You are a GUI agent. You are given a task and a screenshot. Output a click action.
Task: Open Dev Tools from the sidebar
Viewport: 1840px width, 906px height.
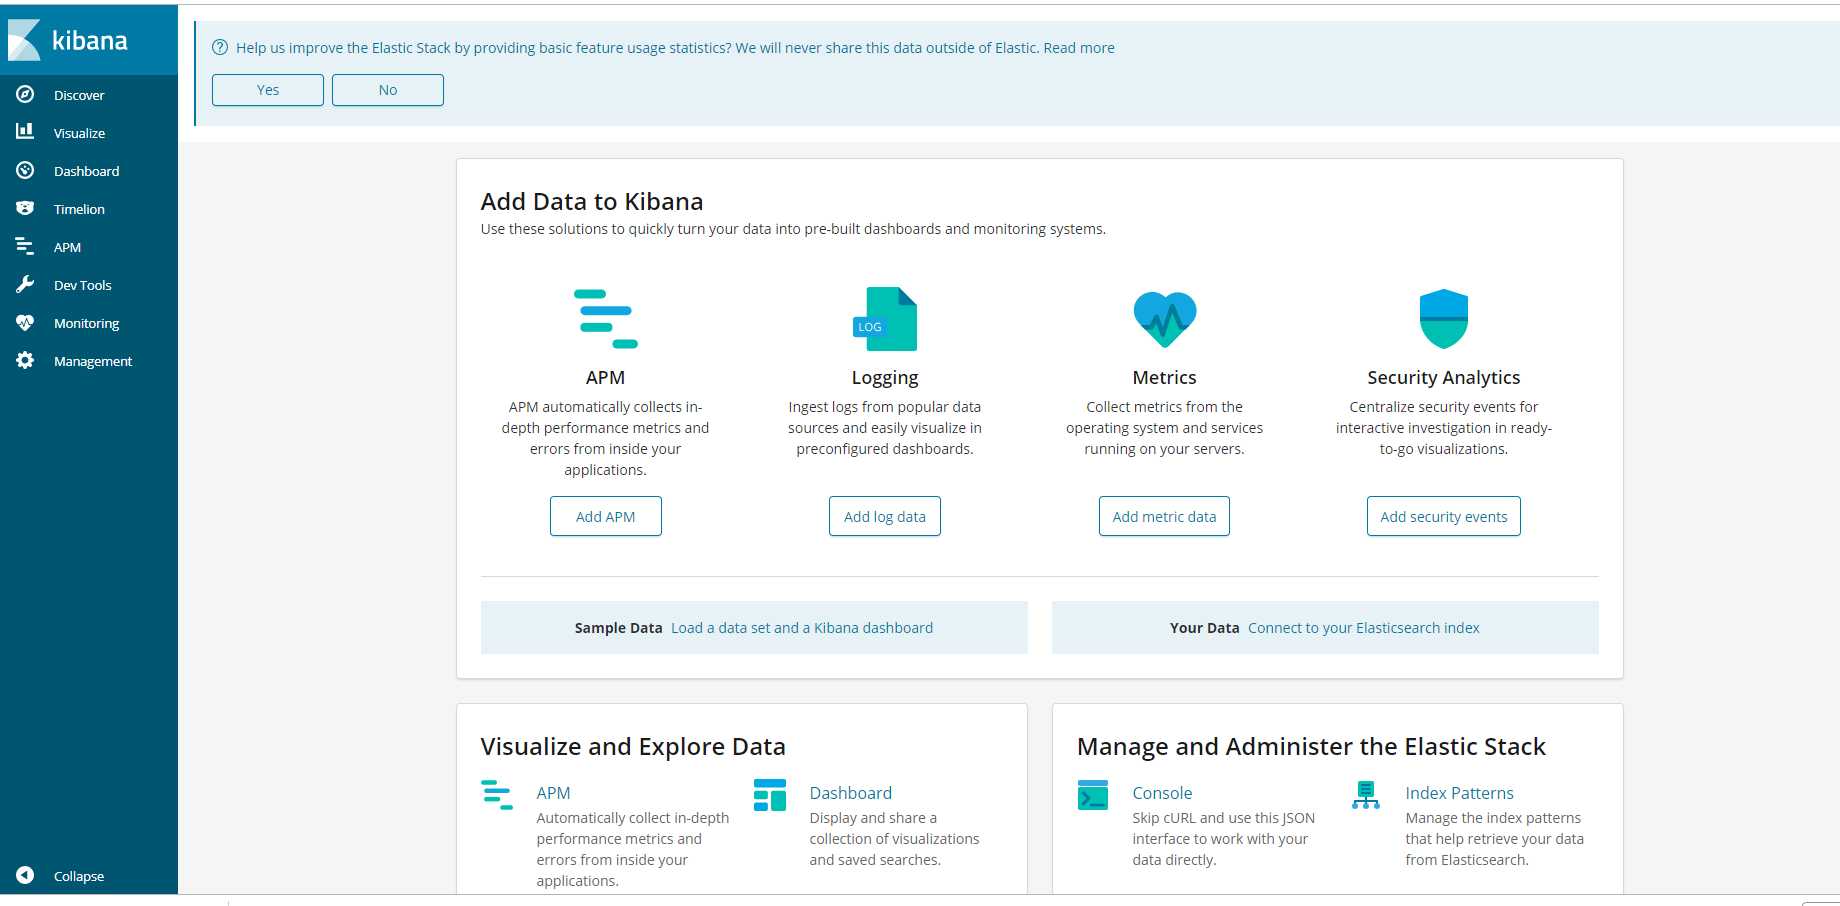point(83,285)
